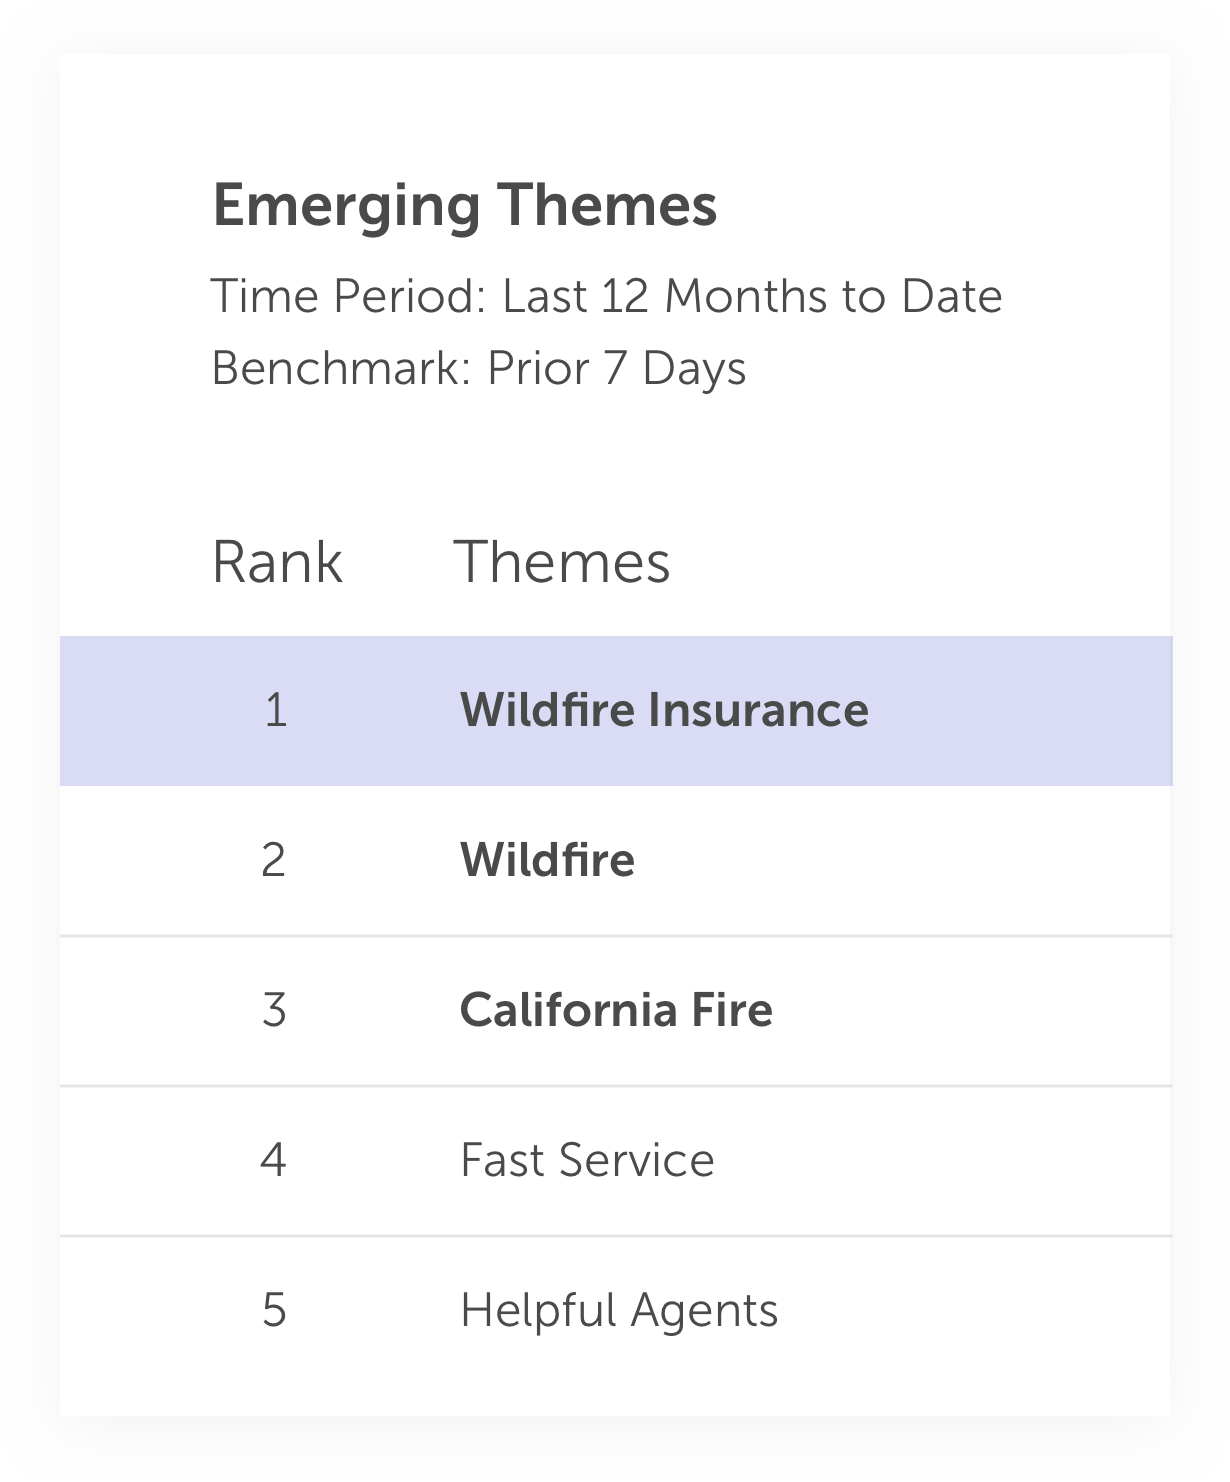Click the Benchmark label
1230x1482 pixels.
point(341,368)
